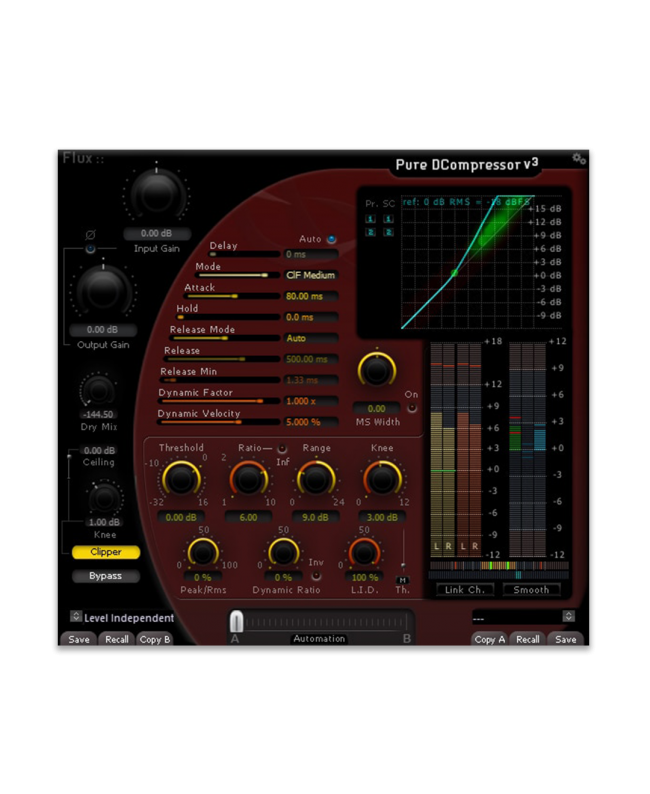650x794 pixels.
Task: Click the Attack slider
Action: coord(231,296)
